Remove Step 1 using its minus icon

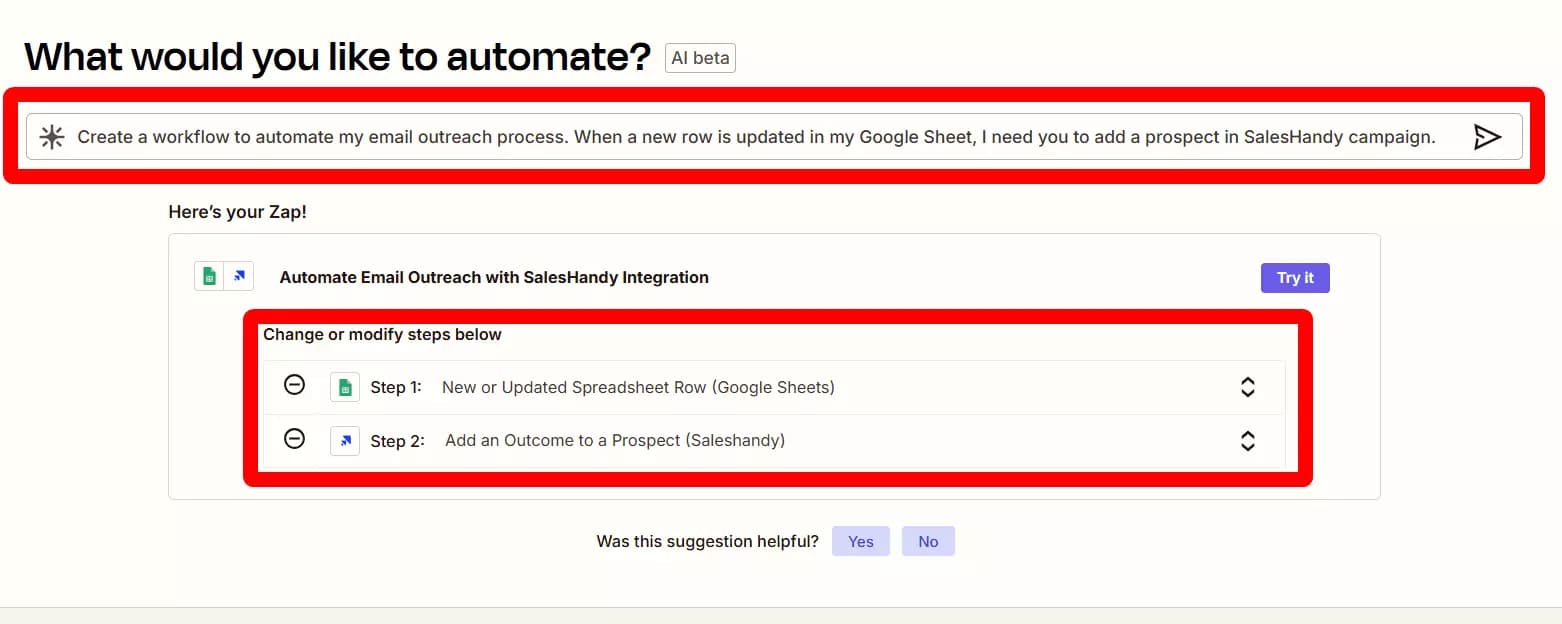click(x=294, y=385)
